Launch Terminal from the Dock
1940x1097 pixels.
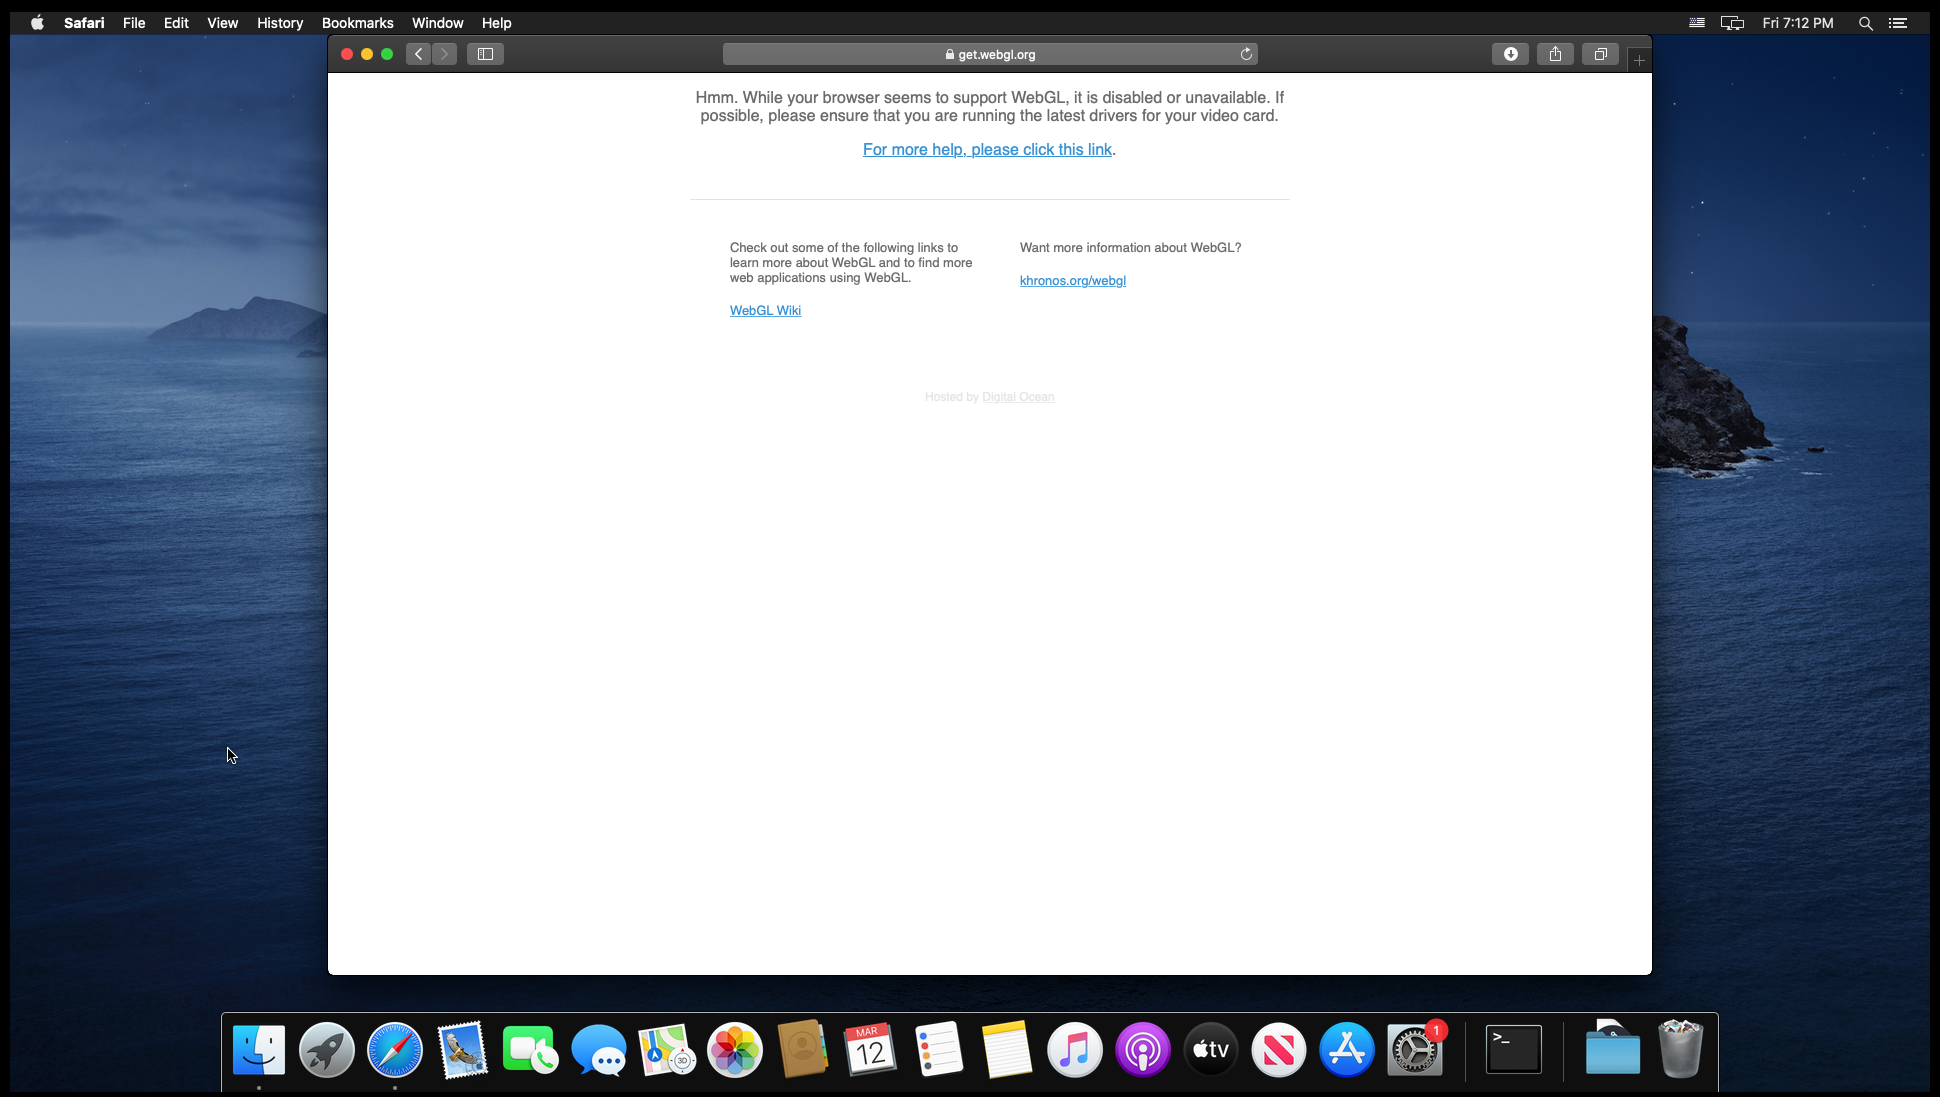click(x=1513, y=1050)
